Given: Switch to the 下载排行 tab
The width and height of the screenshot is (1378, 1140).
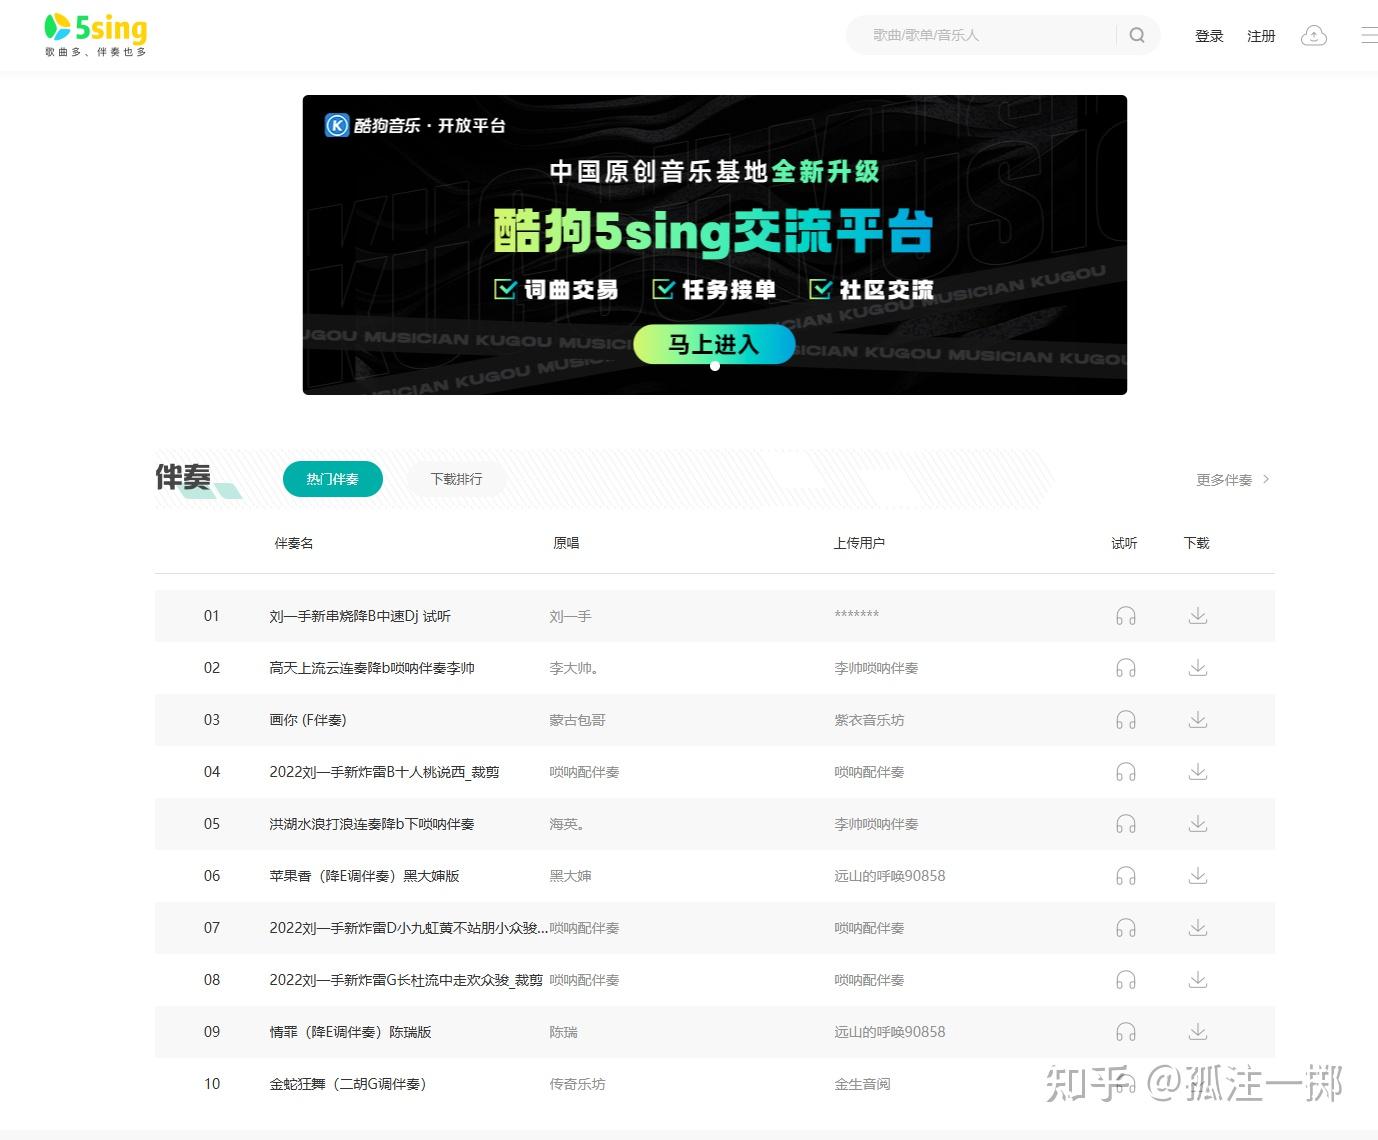Looking at the screenshot, I should pyautogui.click(x=455, y=479).
